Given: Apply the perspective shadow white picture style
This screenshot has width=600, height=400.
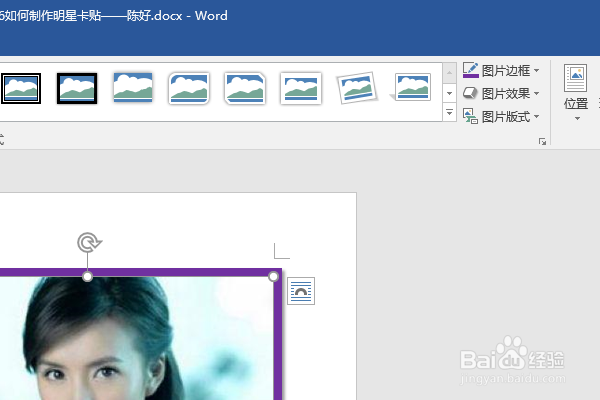Looking at the screenshot, I should coord(411,88).
